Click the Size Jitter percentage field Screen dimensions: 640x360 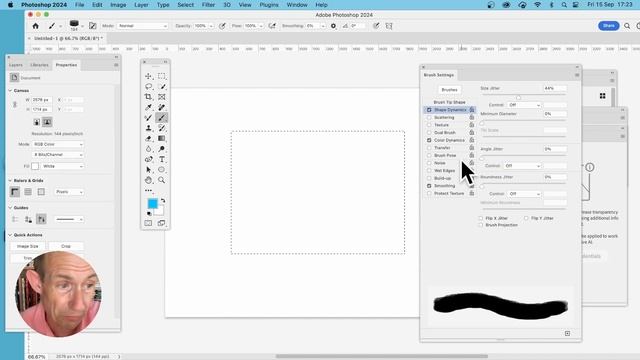tap(555, 88)
